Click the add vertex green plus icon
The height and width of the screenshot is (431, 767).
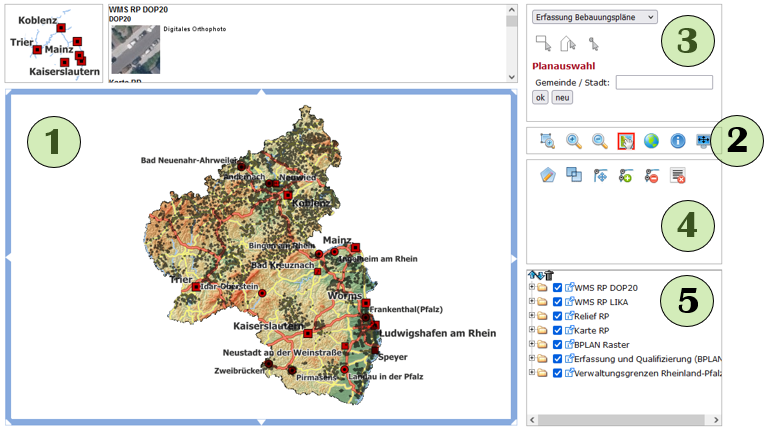[x=626, y=175]
